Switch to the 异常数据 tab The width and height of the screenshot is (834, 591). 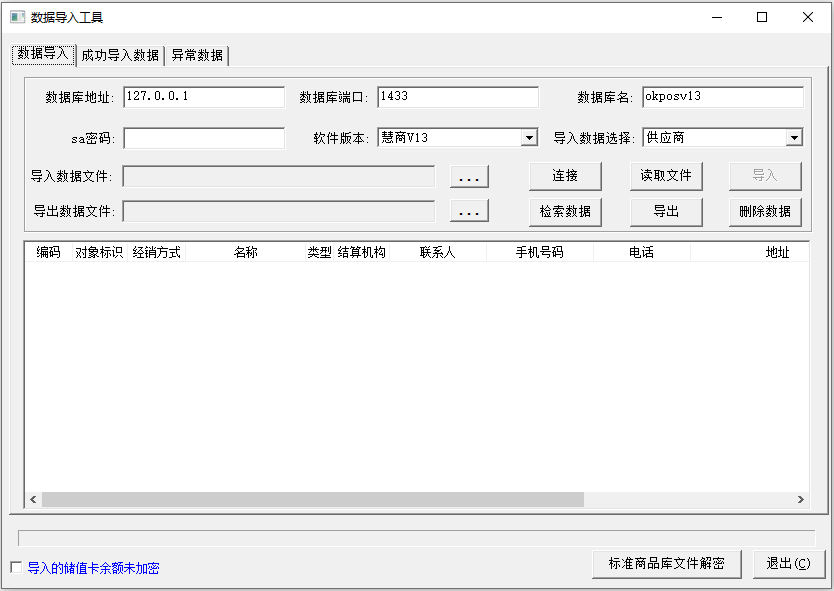click(x=196, y=56)
